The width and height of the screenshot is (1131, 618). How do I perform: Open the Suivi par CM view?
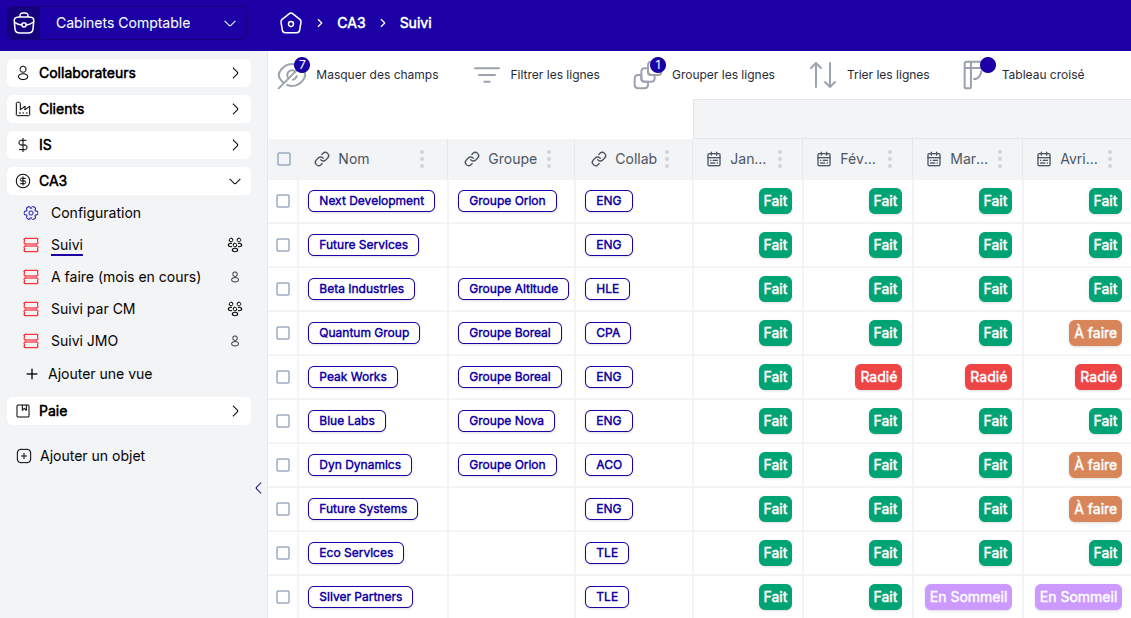[93, 309]
